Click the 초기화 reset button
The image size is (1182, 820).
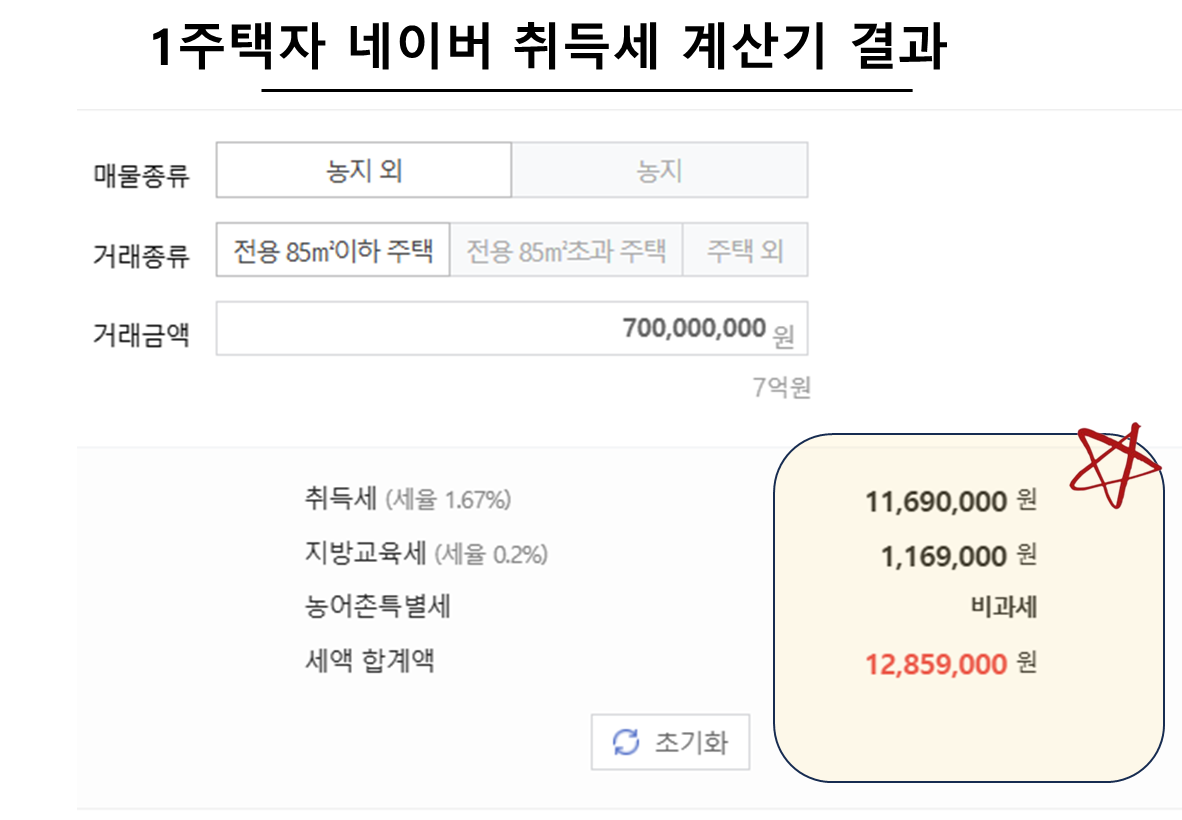670,742
